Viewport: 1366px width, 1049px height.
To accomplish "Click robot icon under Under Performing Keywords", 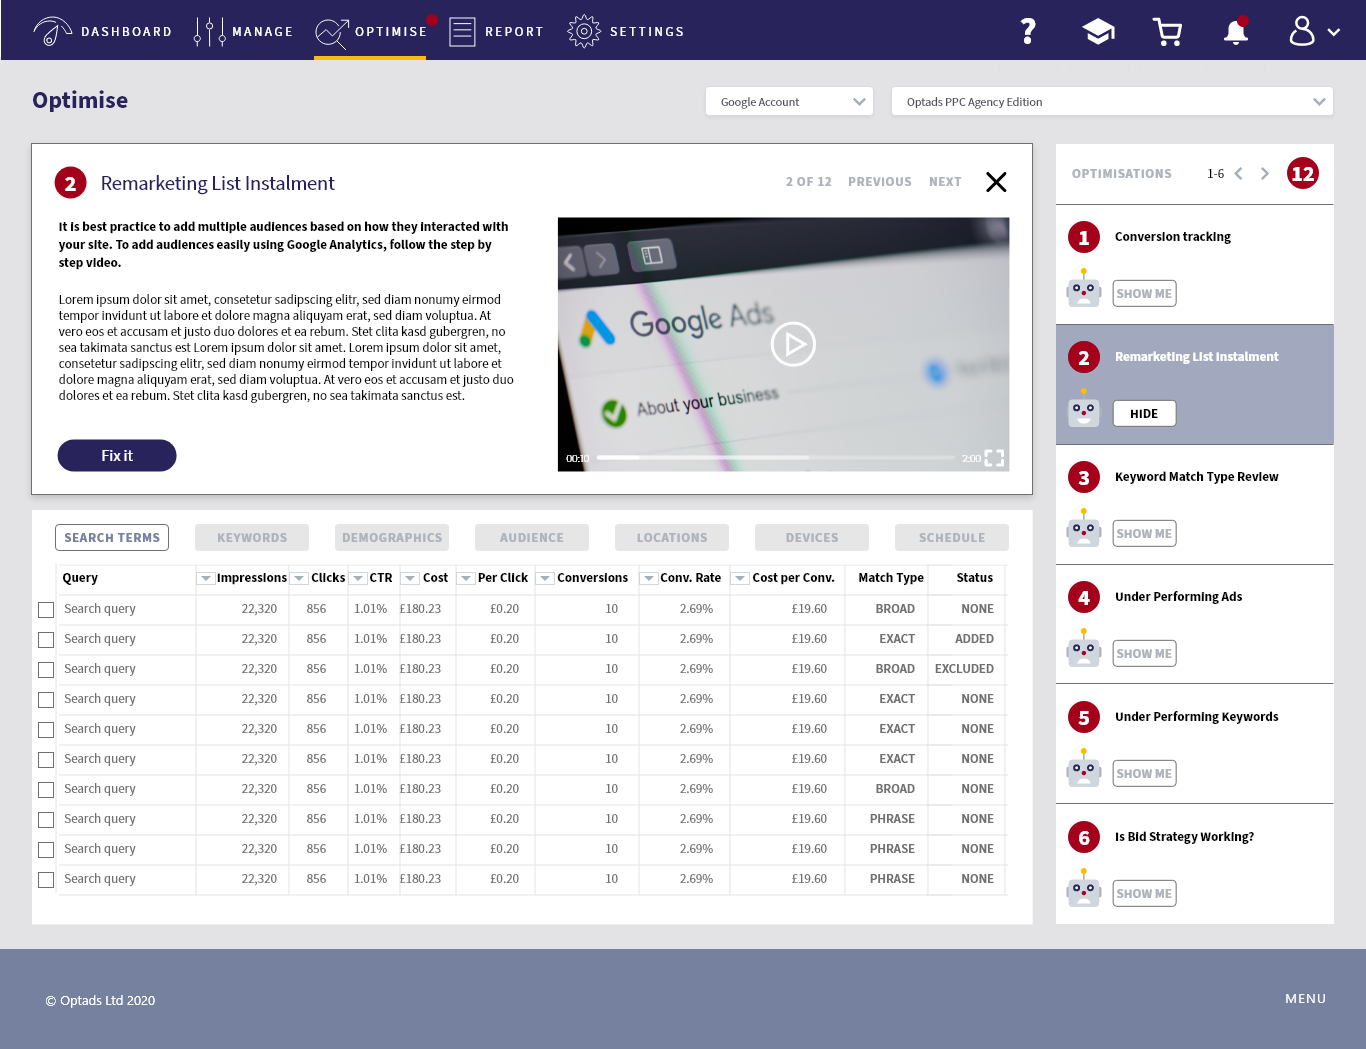I will pos(1084,769).
